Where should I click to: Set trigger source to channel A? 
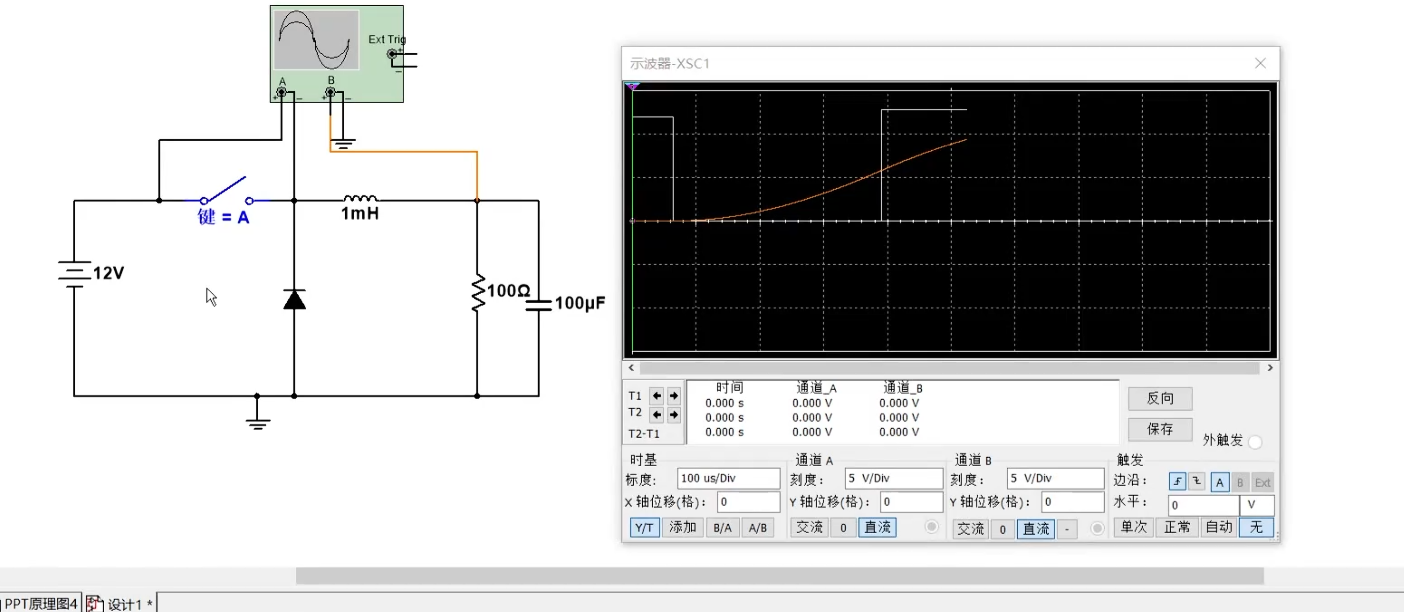1220,481
